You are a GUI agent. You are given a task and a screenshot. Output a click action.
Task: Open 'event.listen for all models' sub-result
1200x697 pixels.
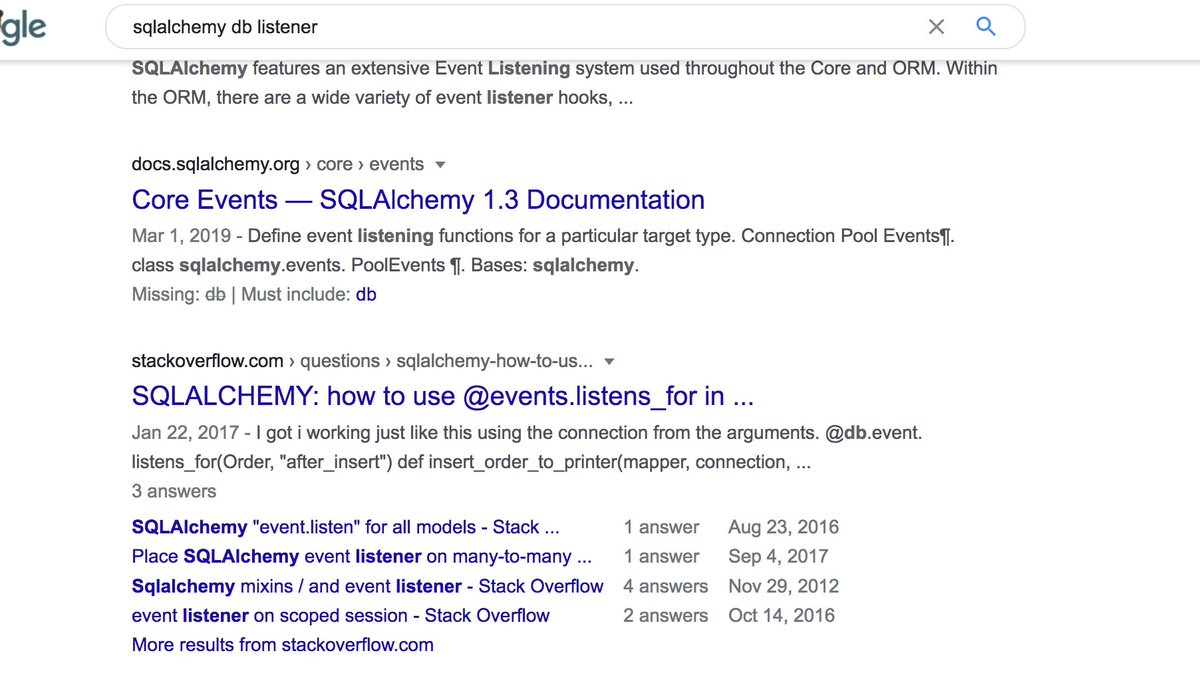coord(345,527)
